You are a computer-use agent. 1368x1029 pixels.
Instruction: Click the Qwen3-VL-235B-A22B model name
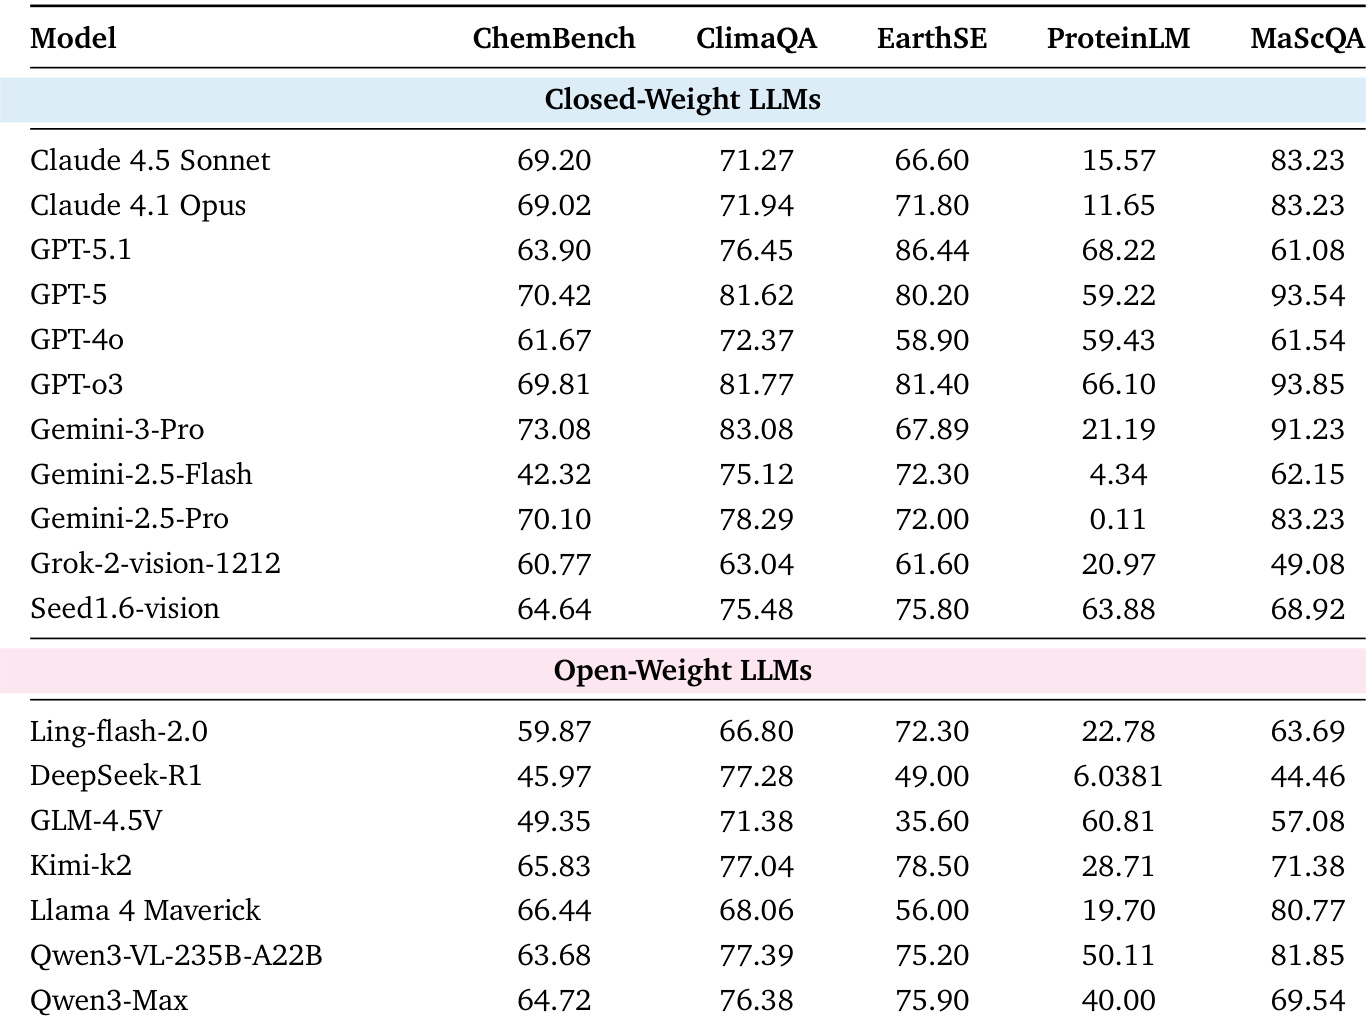(176, 956)
